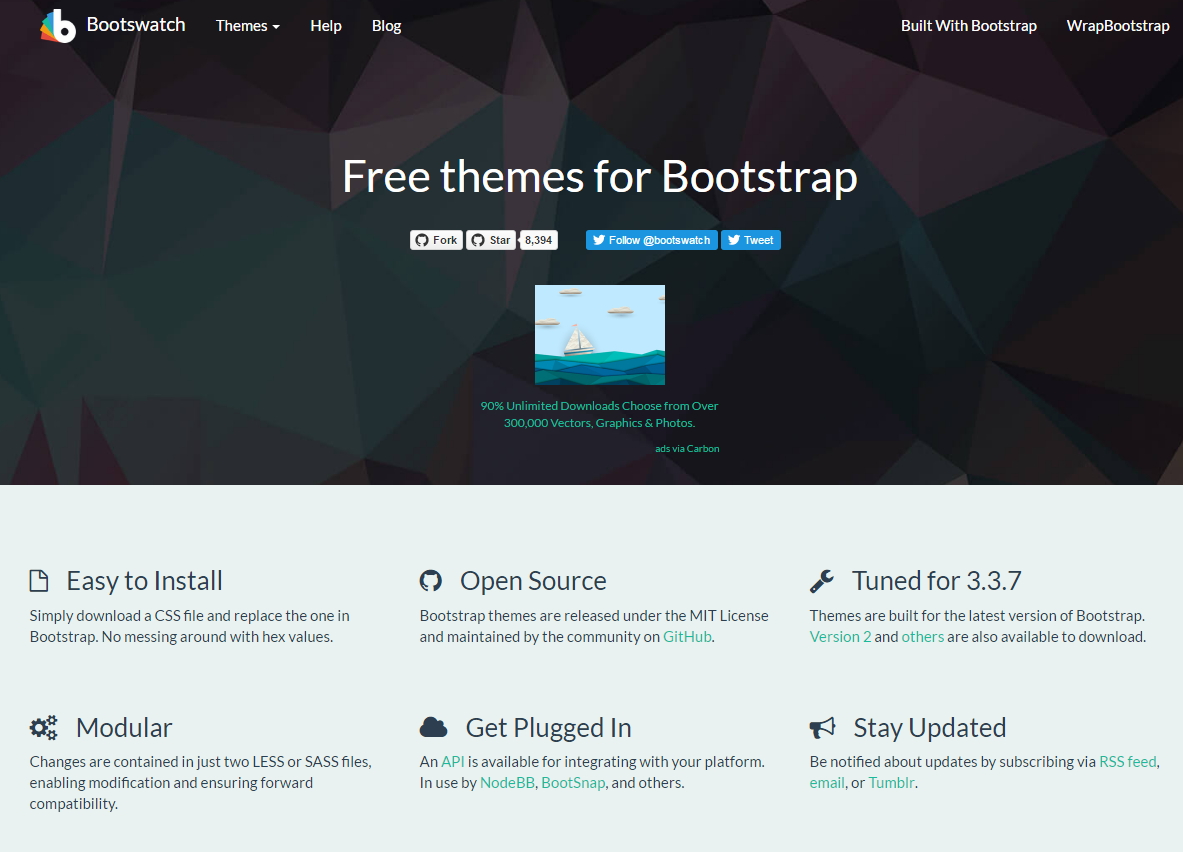Click the Modular heading
This screenshot has height=852, width=1183.
(124, 727)
